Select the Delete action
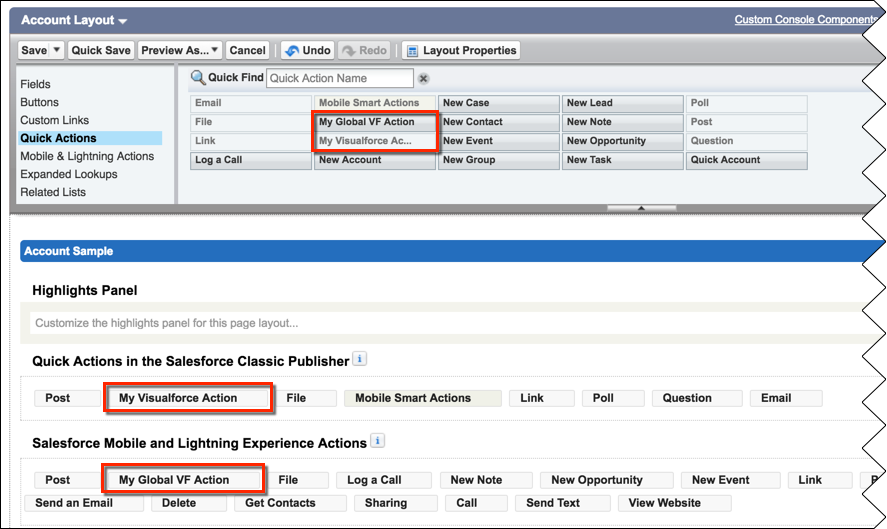This screenshot has width=887, height=529. pyautogui.click(x=189, y=503)
